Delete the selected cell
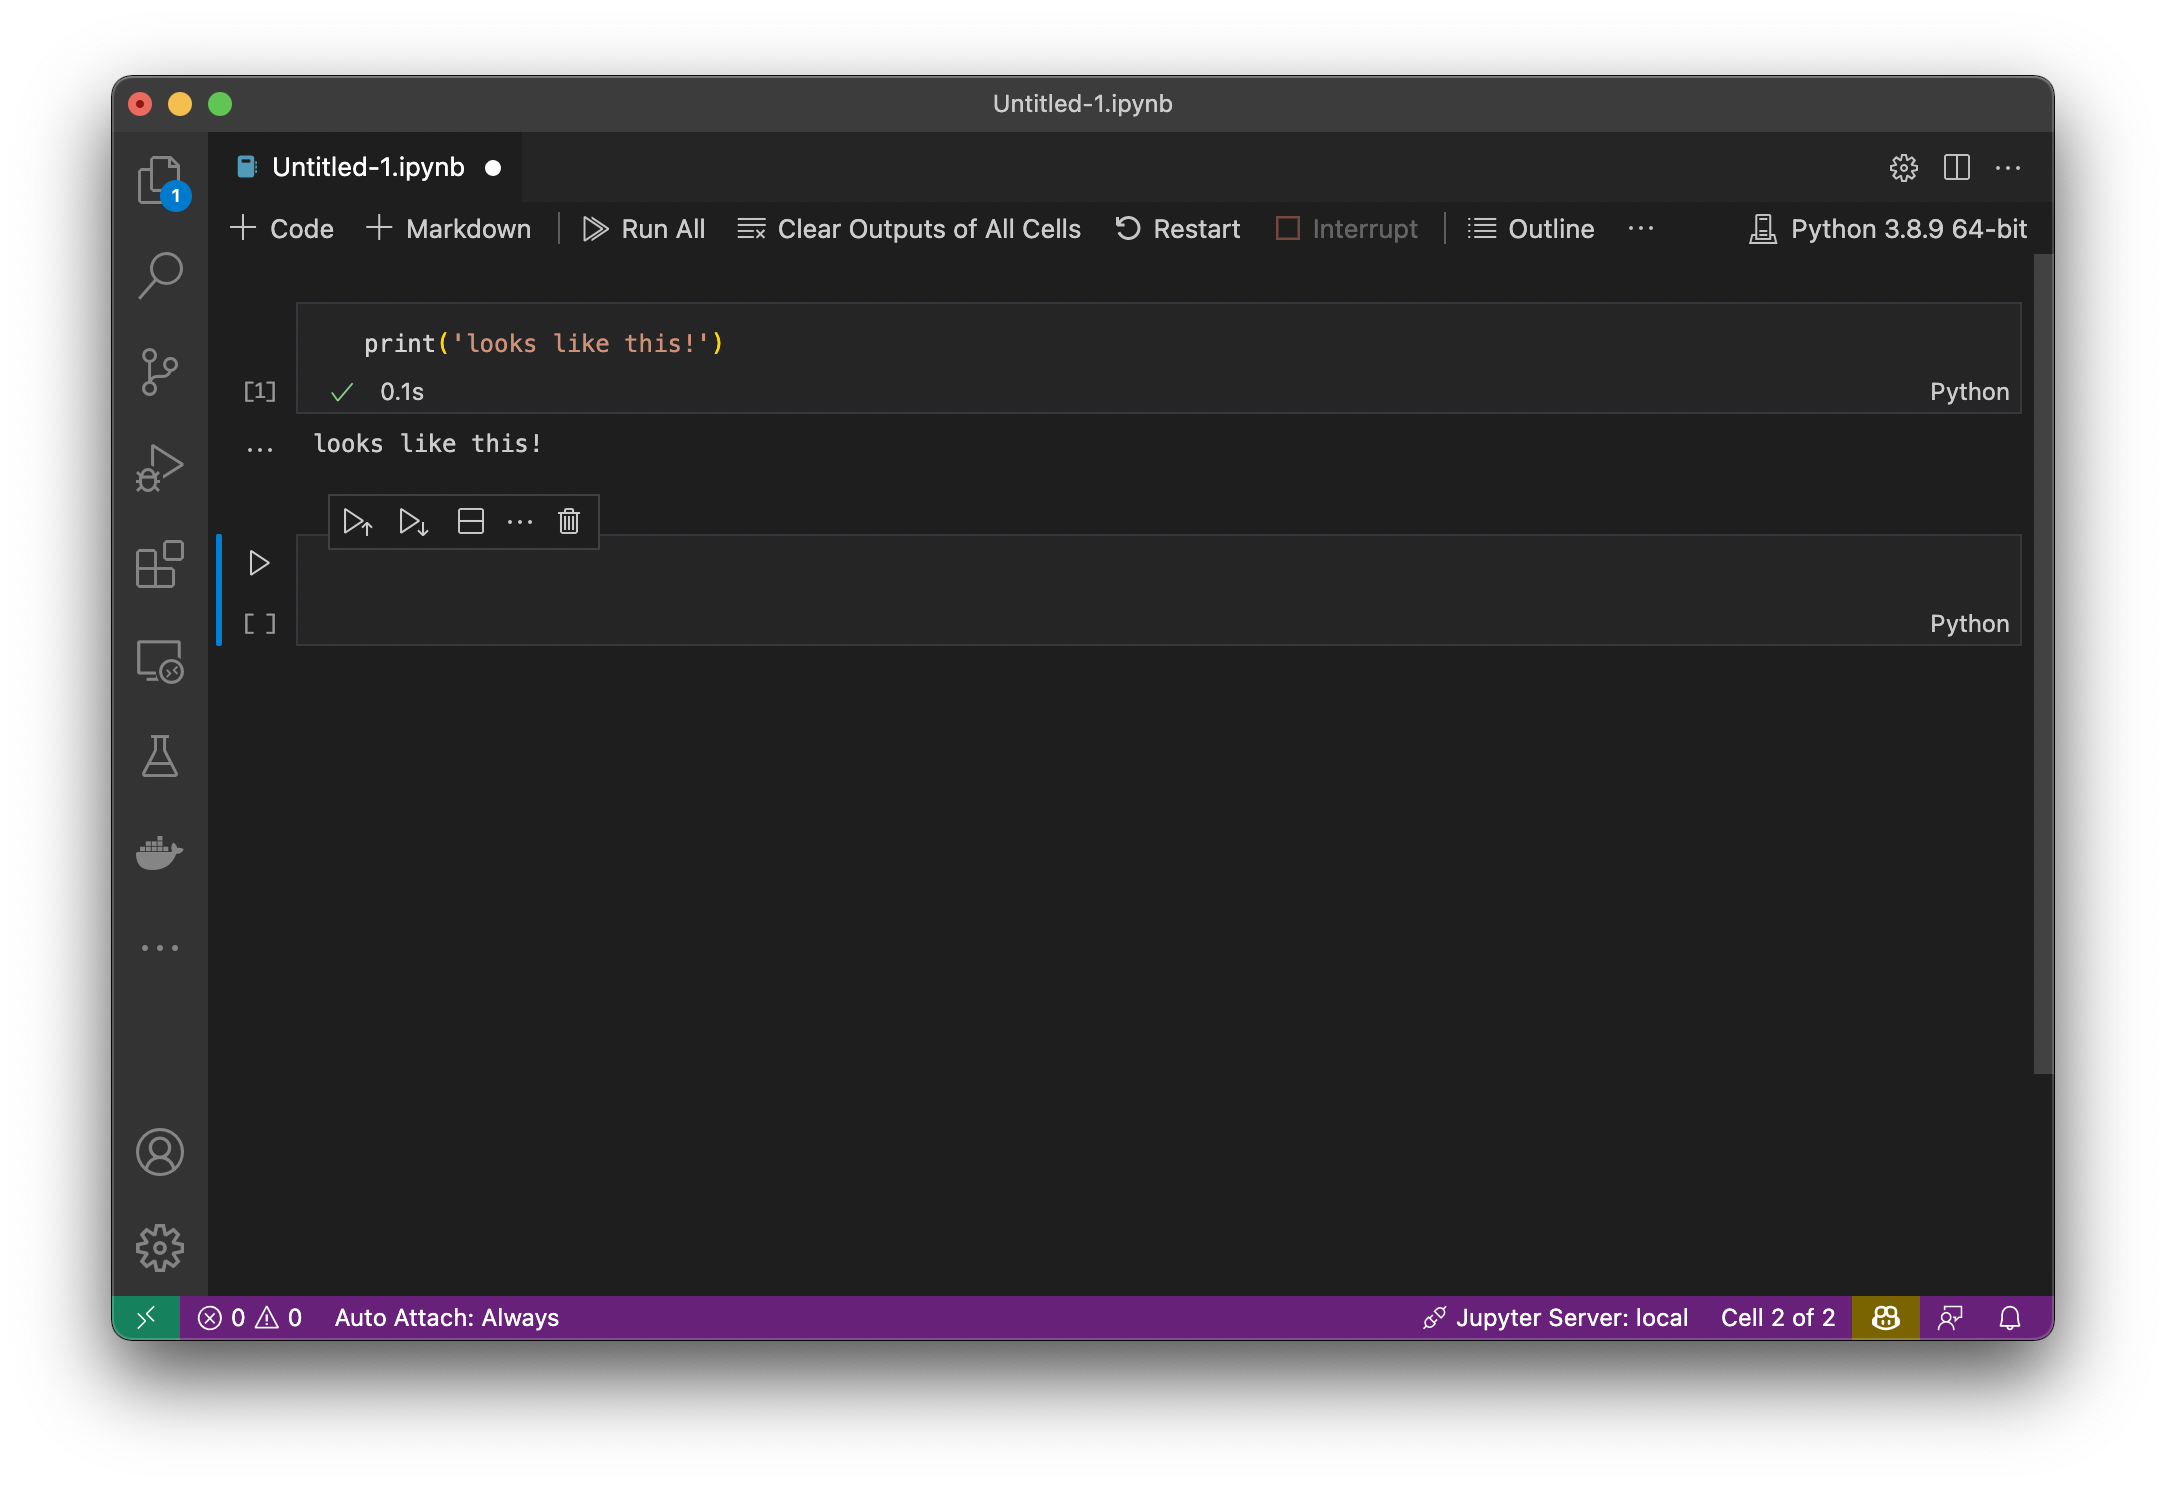Image resolution: width=2166 pixels, height=1488 pixels. click(x=569, y=522)
